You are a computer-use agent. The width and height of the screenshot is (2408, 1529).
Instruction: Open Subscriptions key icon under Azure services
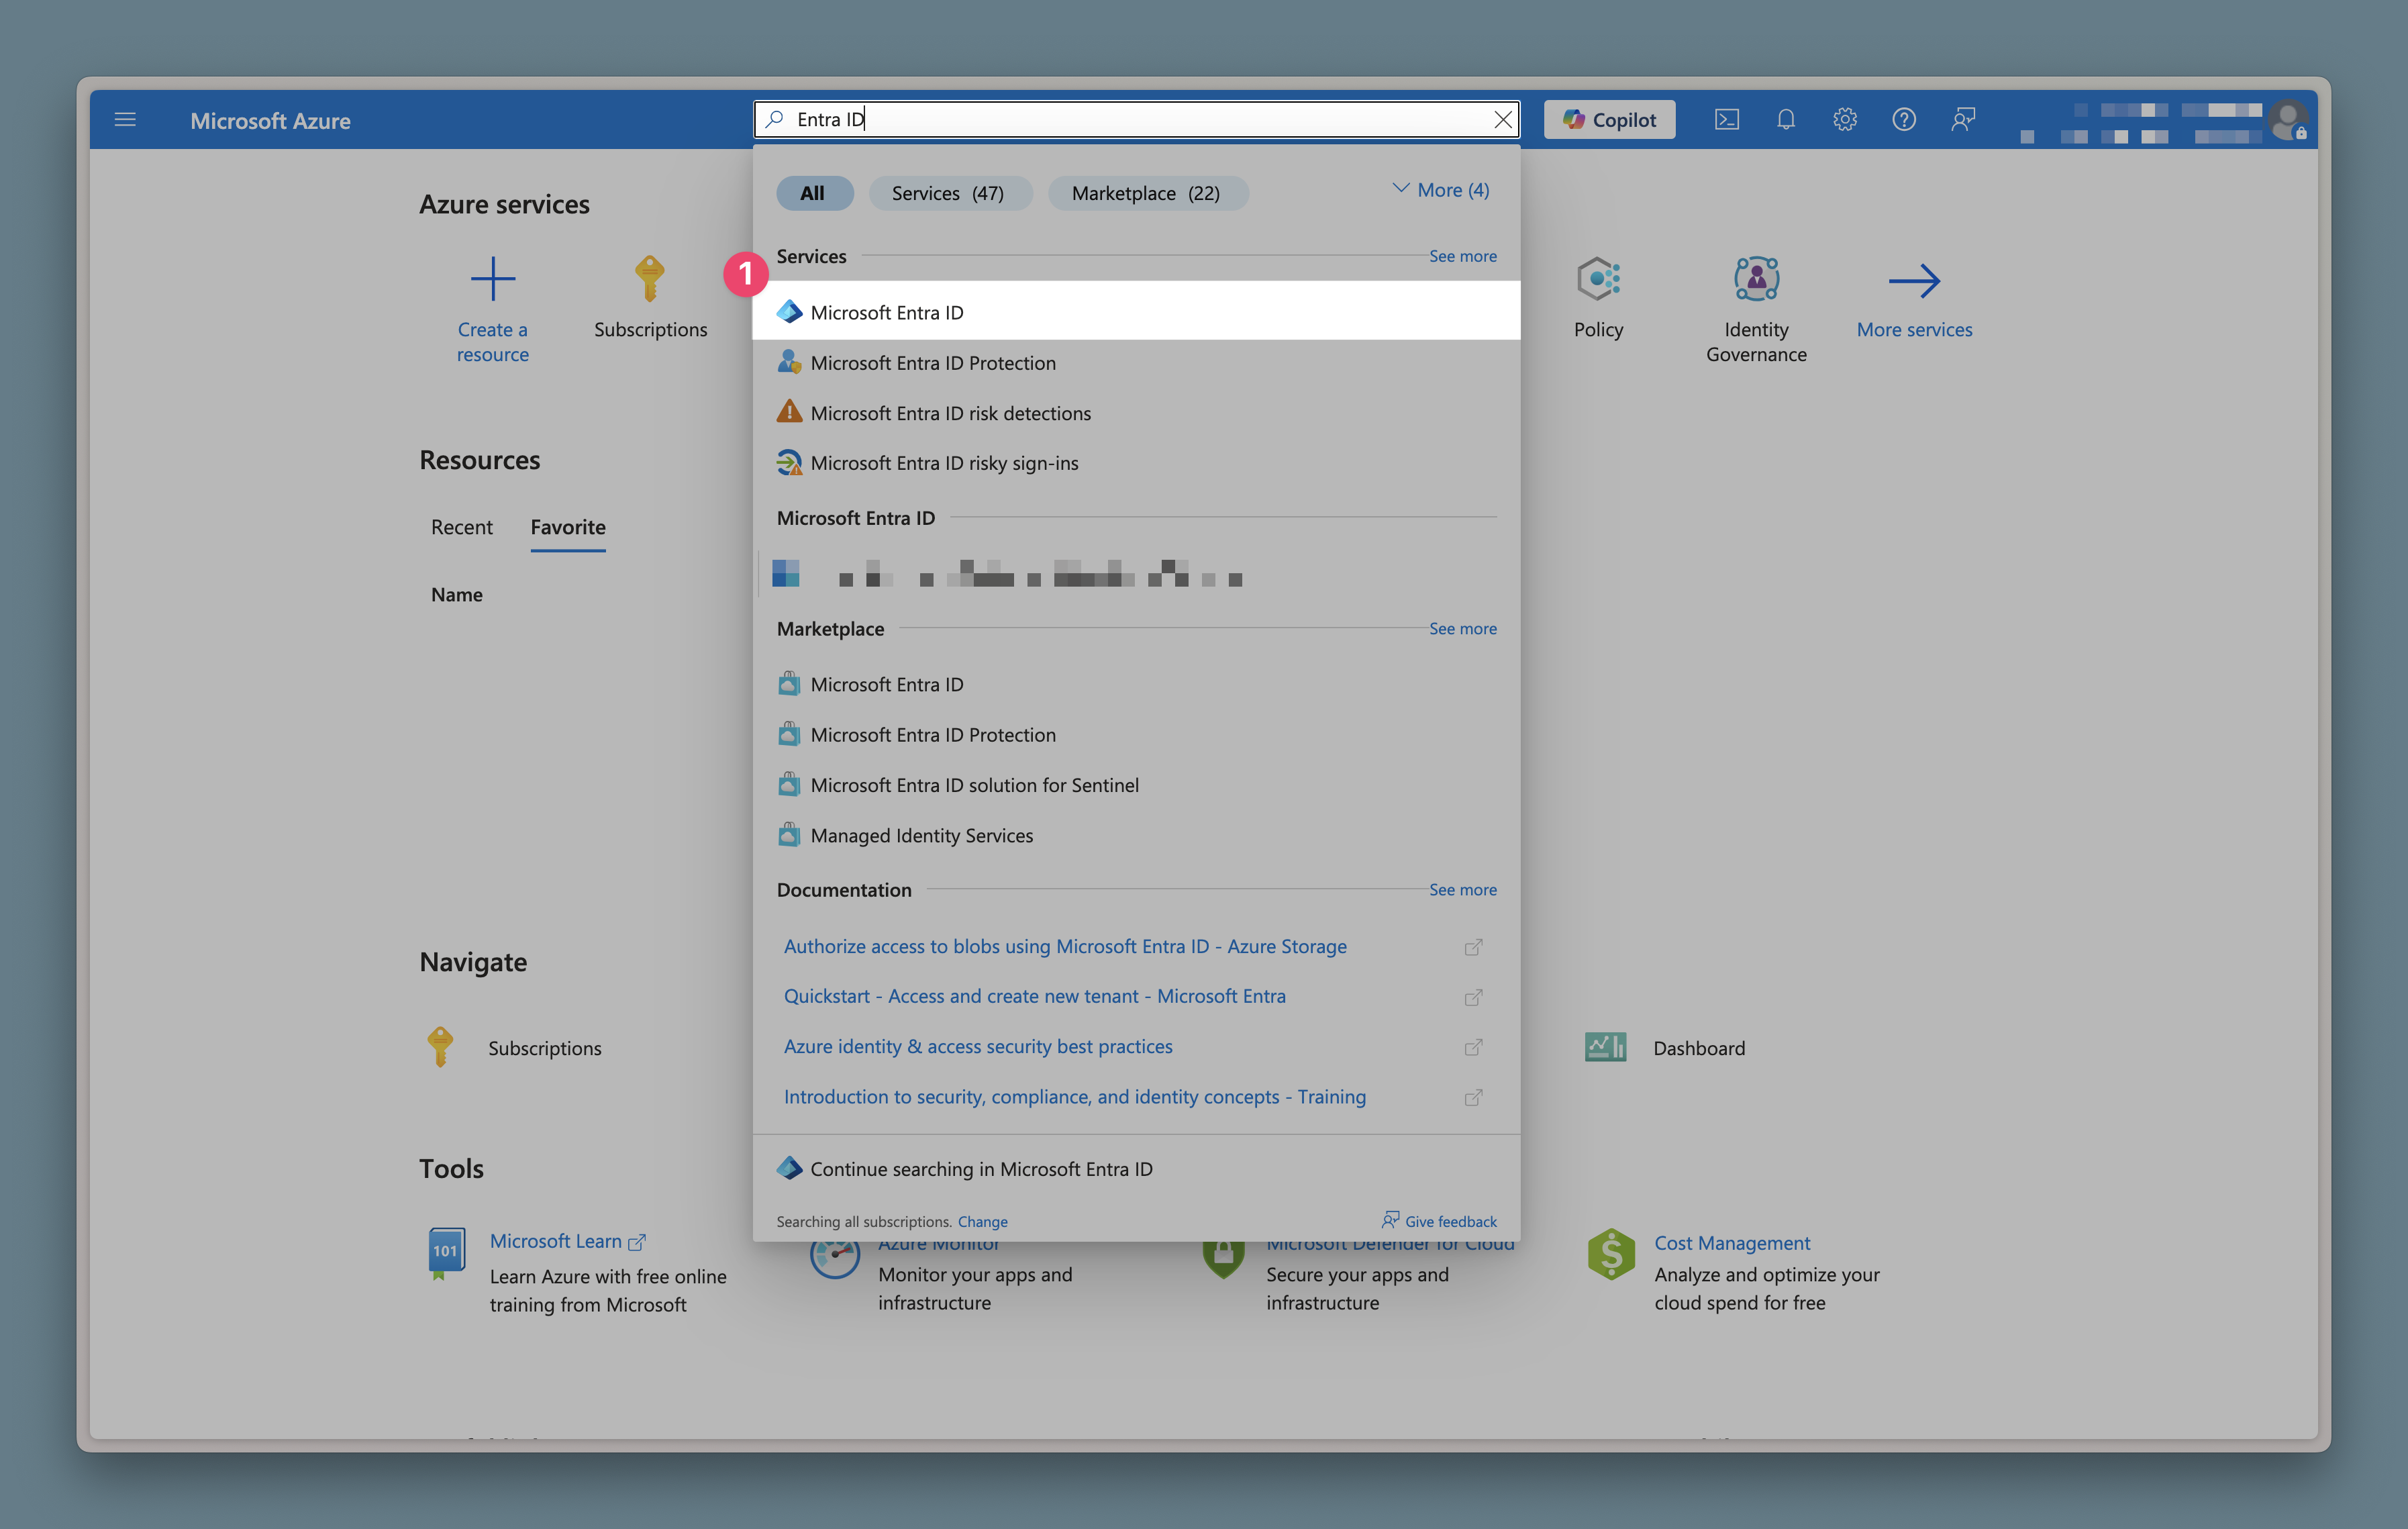[650, 279]
